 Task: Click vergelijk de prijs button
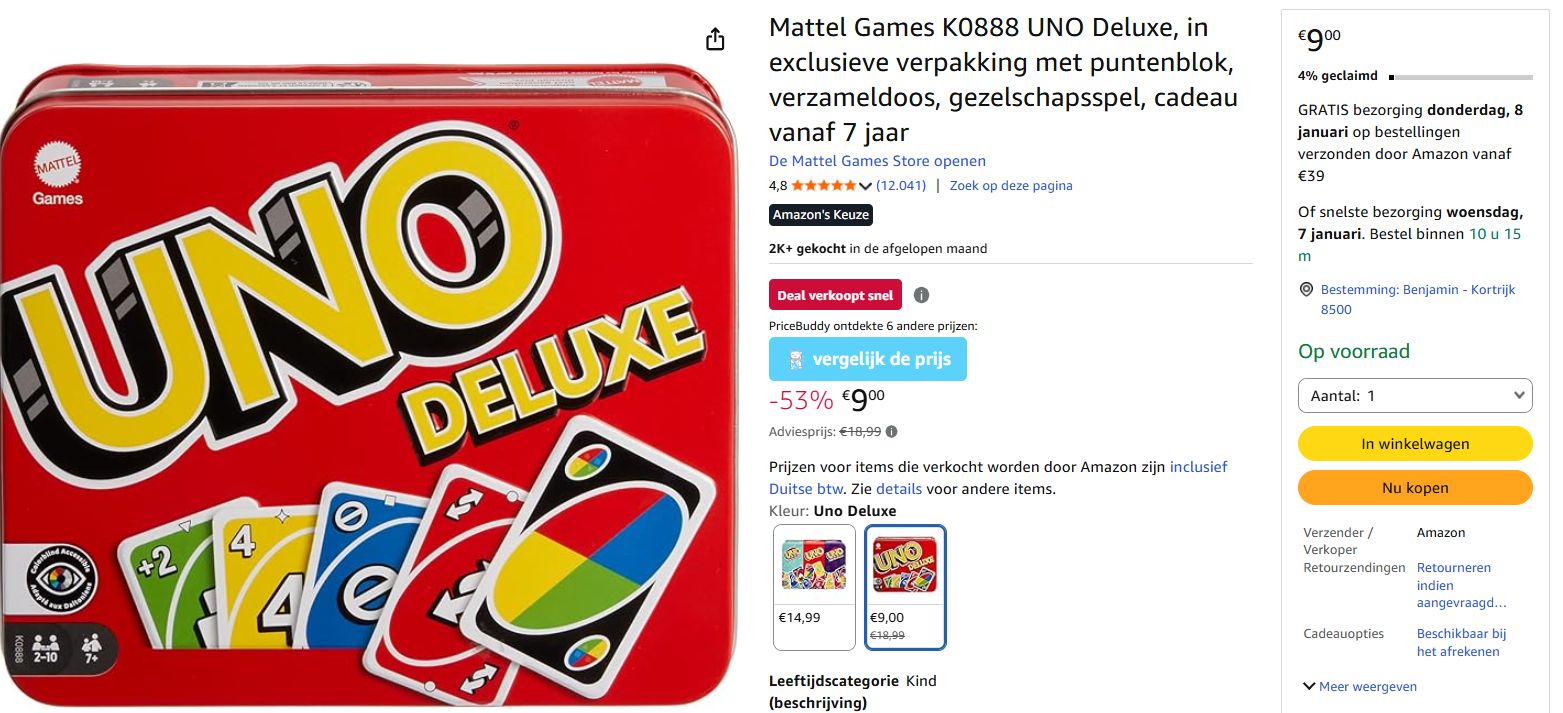click(x=868, y=359)
